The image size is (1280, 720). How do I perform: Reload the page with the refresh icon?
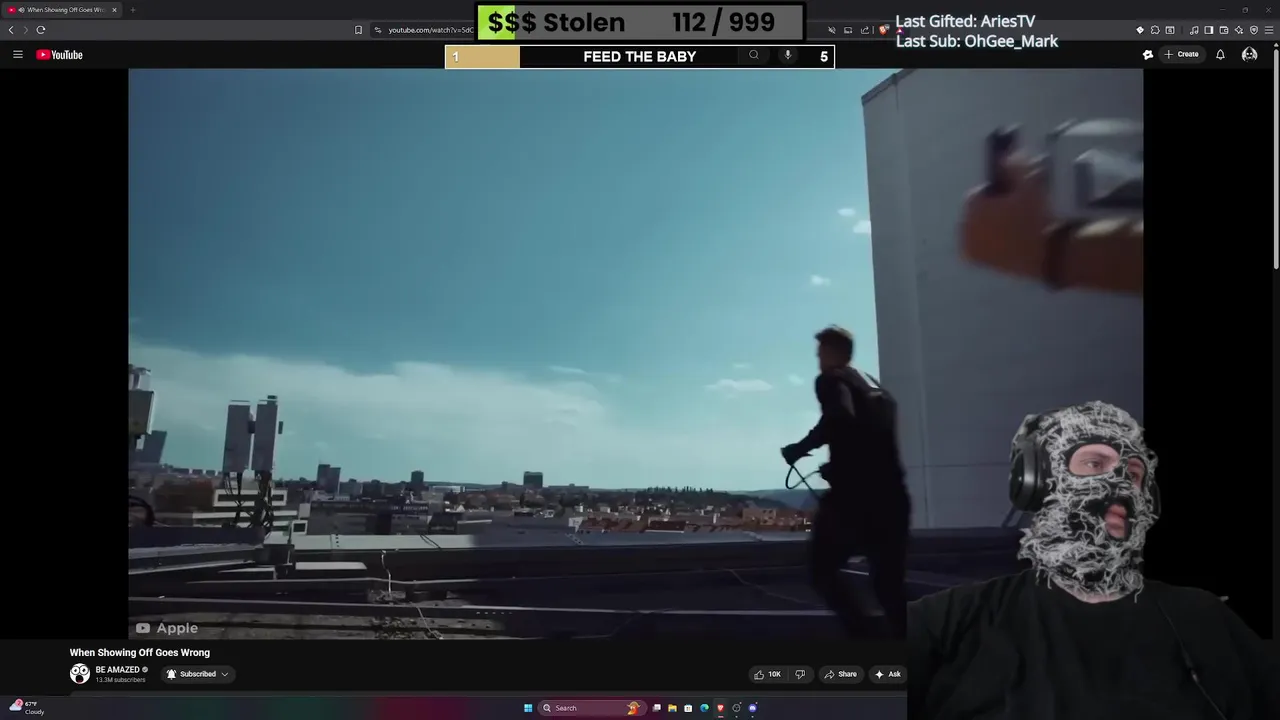point(41,30)
